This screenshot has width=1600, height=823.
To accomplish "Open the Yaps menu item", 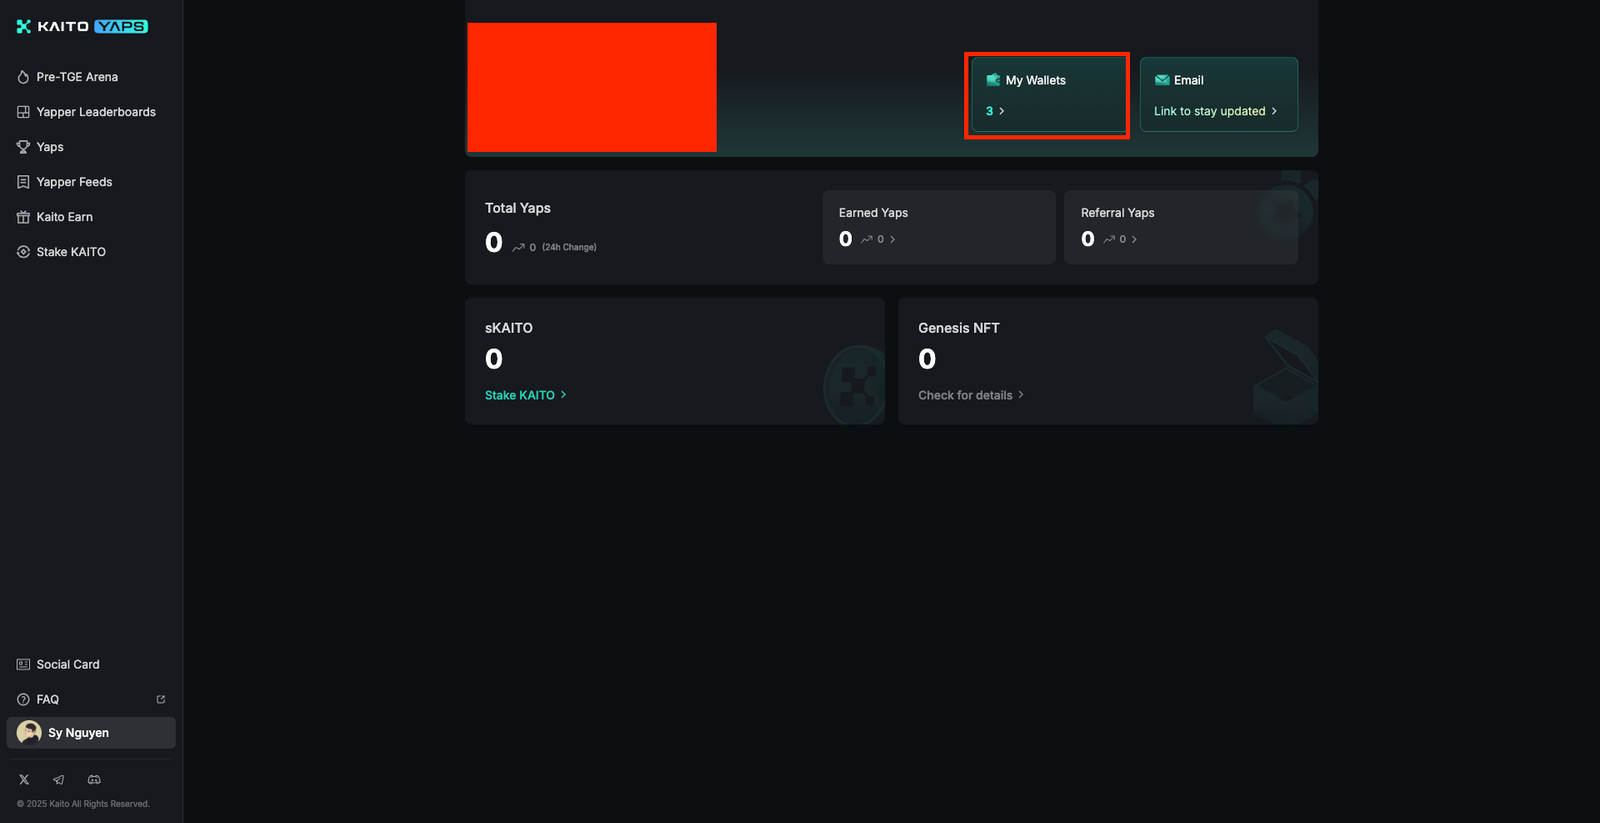I will pos(50,147).
